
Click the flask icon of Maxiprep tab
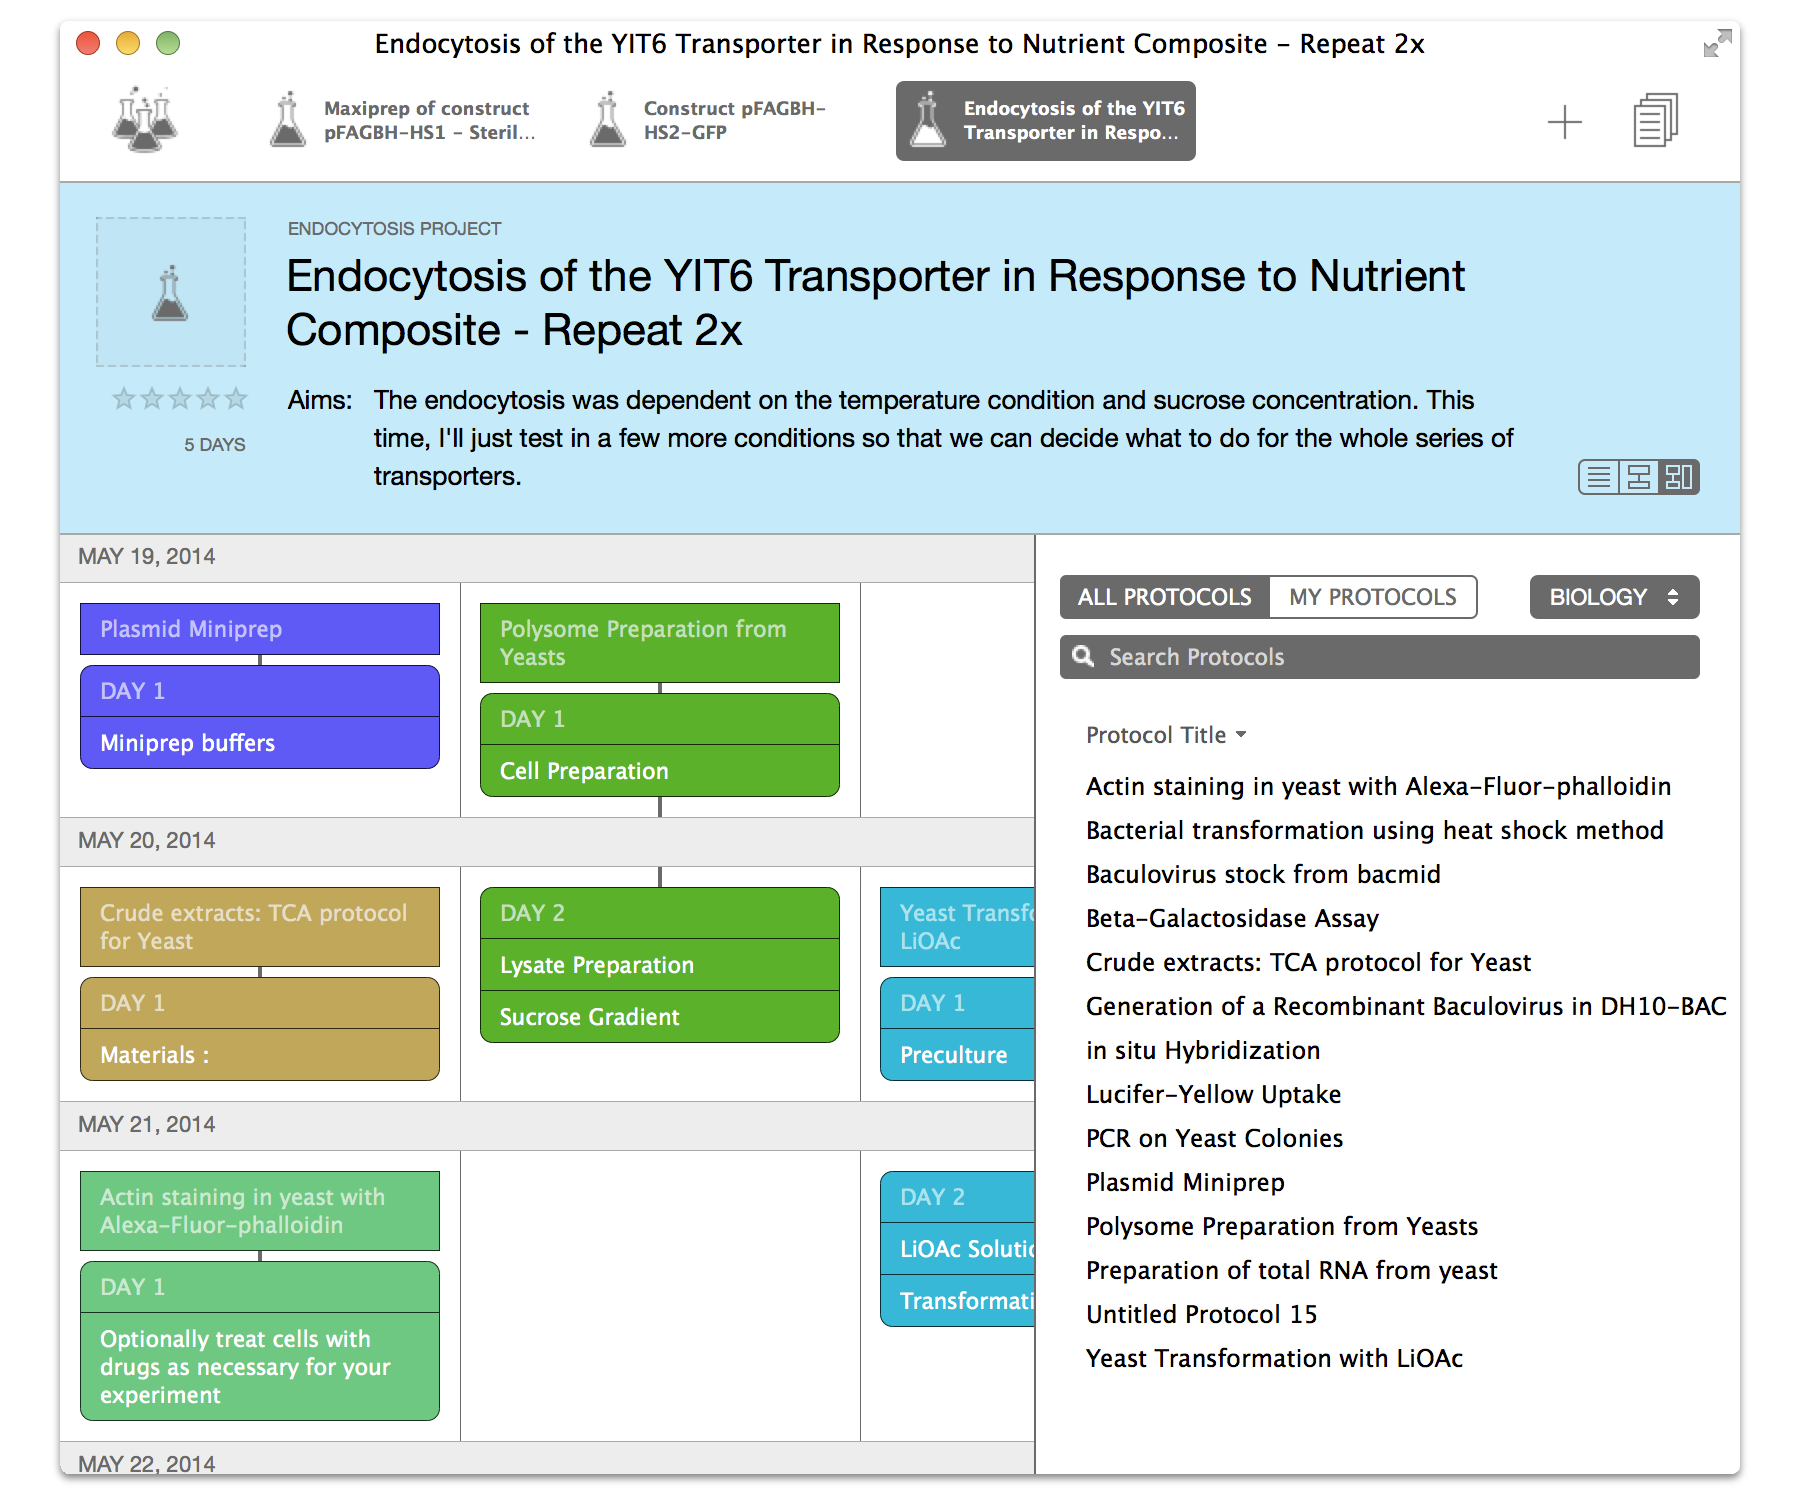coord(288,120)
